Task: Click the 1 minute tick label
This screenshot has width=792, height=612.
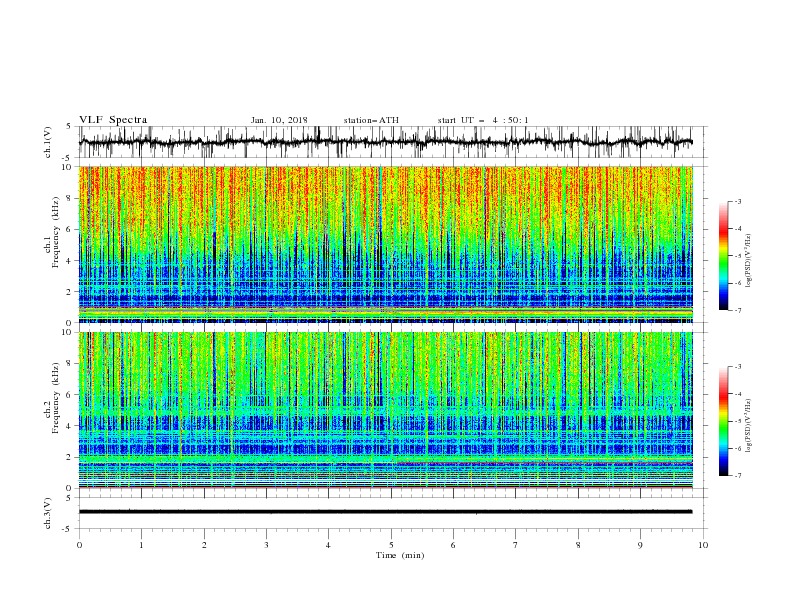Action: (142, 545)
